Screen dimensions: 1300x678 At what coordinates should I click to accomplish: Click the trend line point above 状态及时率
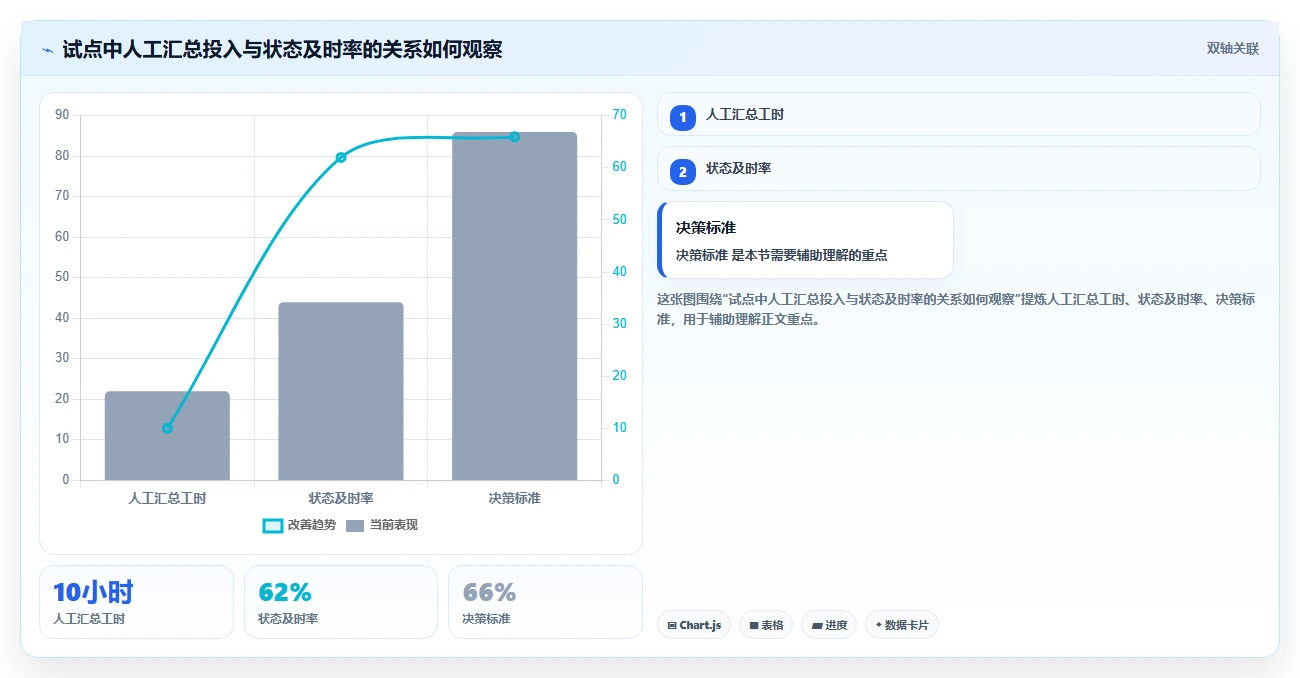[x=341, y=157]
